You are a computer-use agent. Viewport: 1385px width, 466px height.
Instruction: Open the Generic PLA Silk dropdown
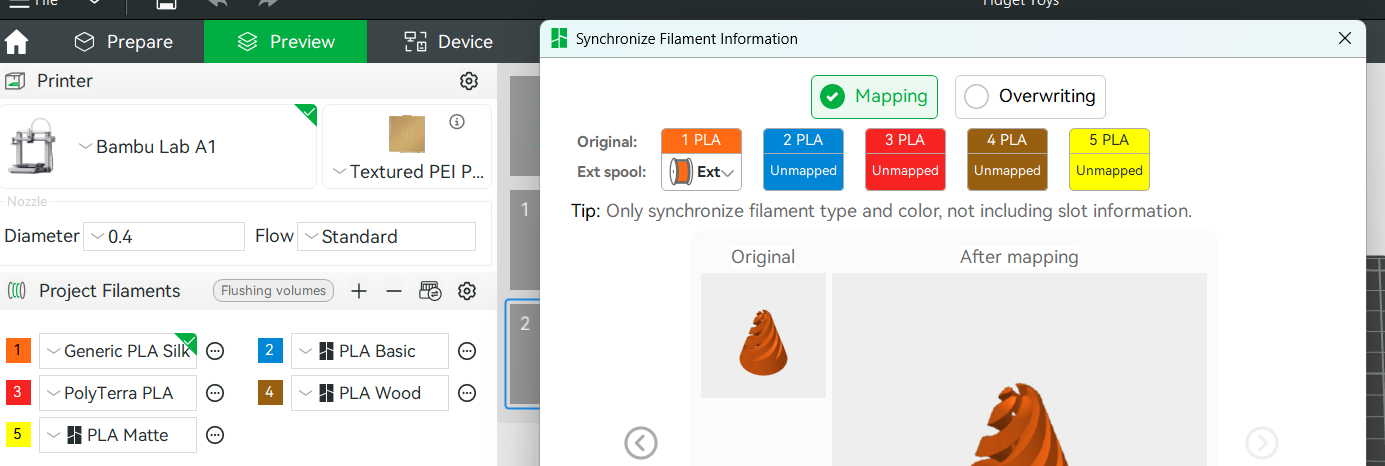[118, 351]
